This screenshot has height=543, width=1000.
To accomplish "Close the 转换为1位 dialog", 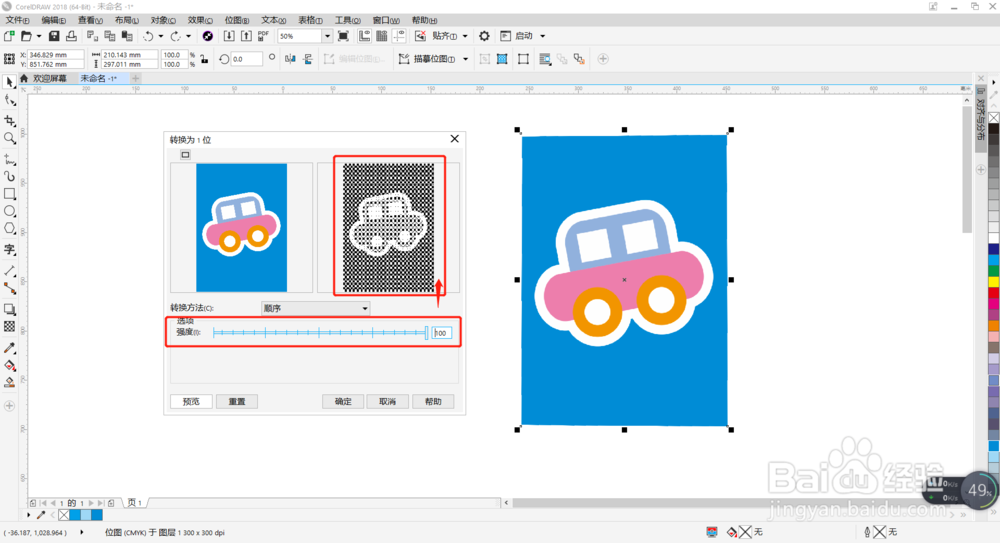I will [x=455, y=139].
